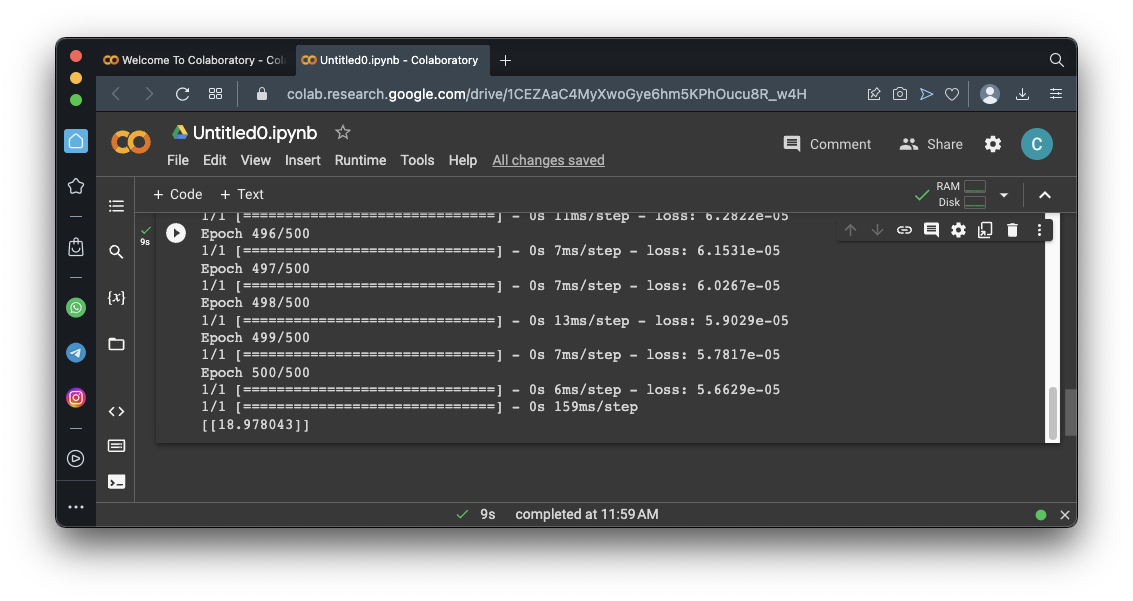Switch to Welcome To Colaboratory tab
This screenshot has height=601, width=1133.
(194, 60)
